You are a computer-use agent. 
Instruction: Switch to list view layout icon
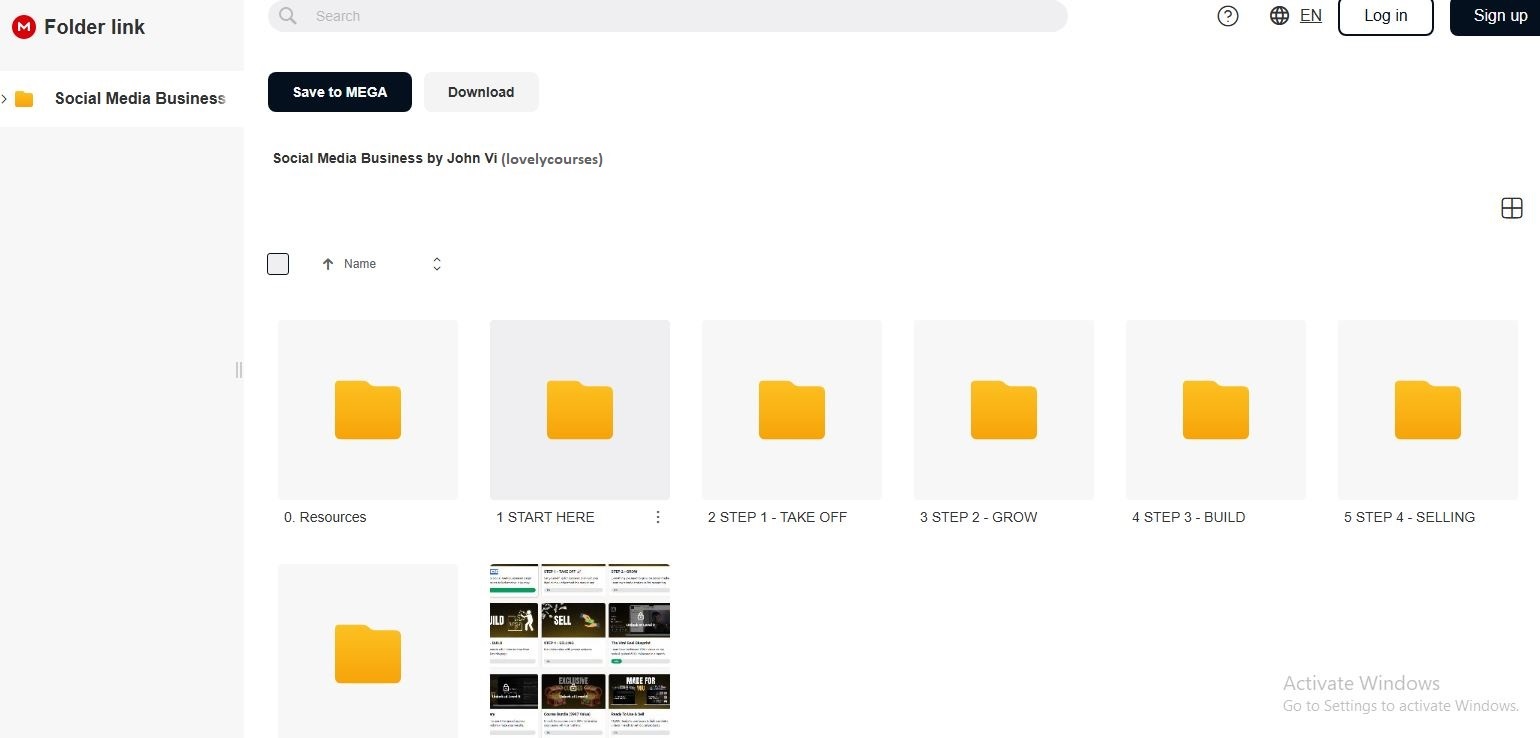[x=1512, y=208]
